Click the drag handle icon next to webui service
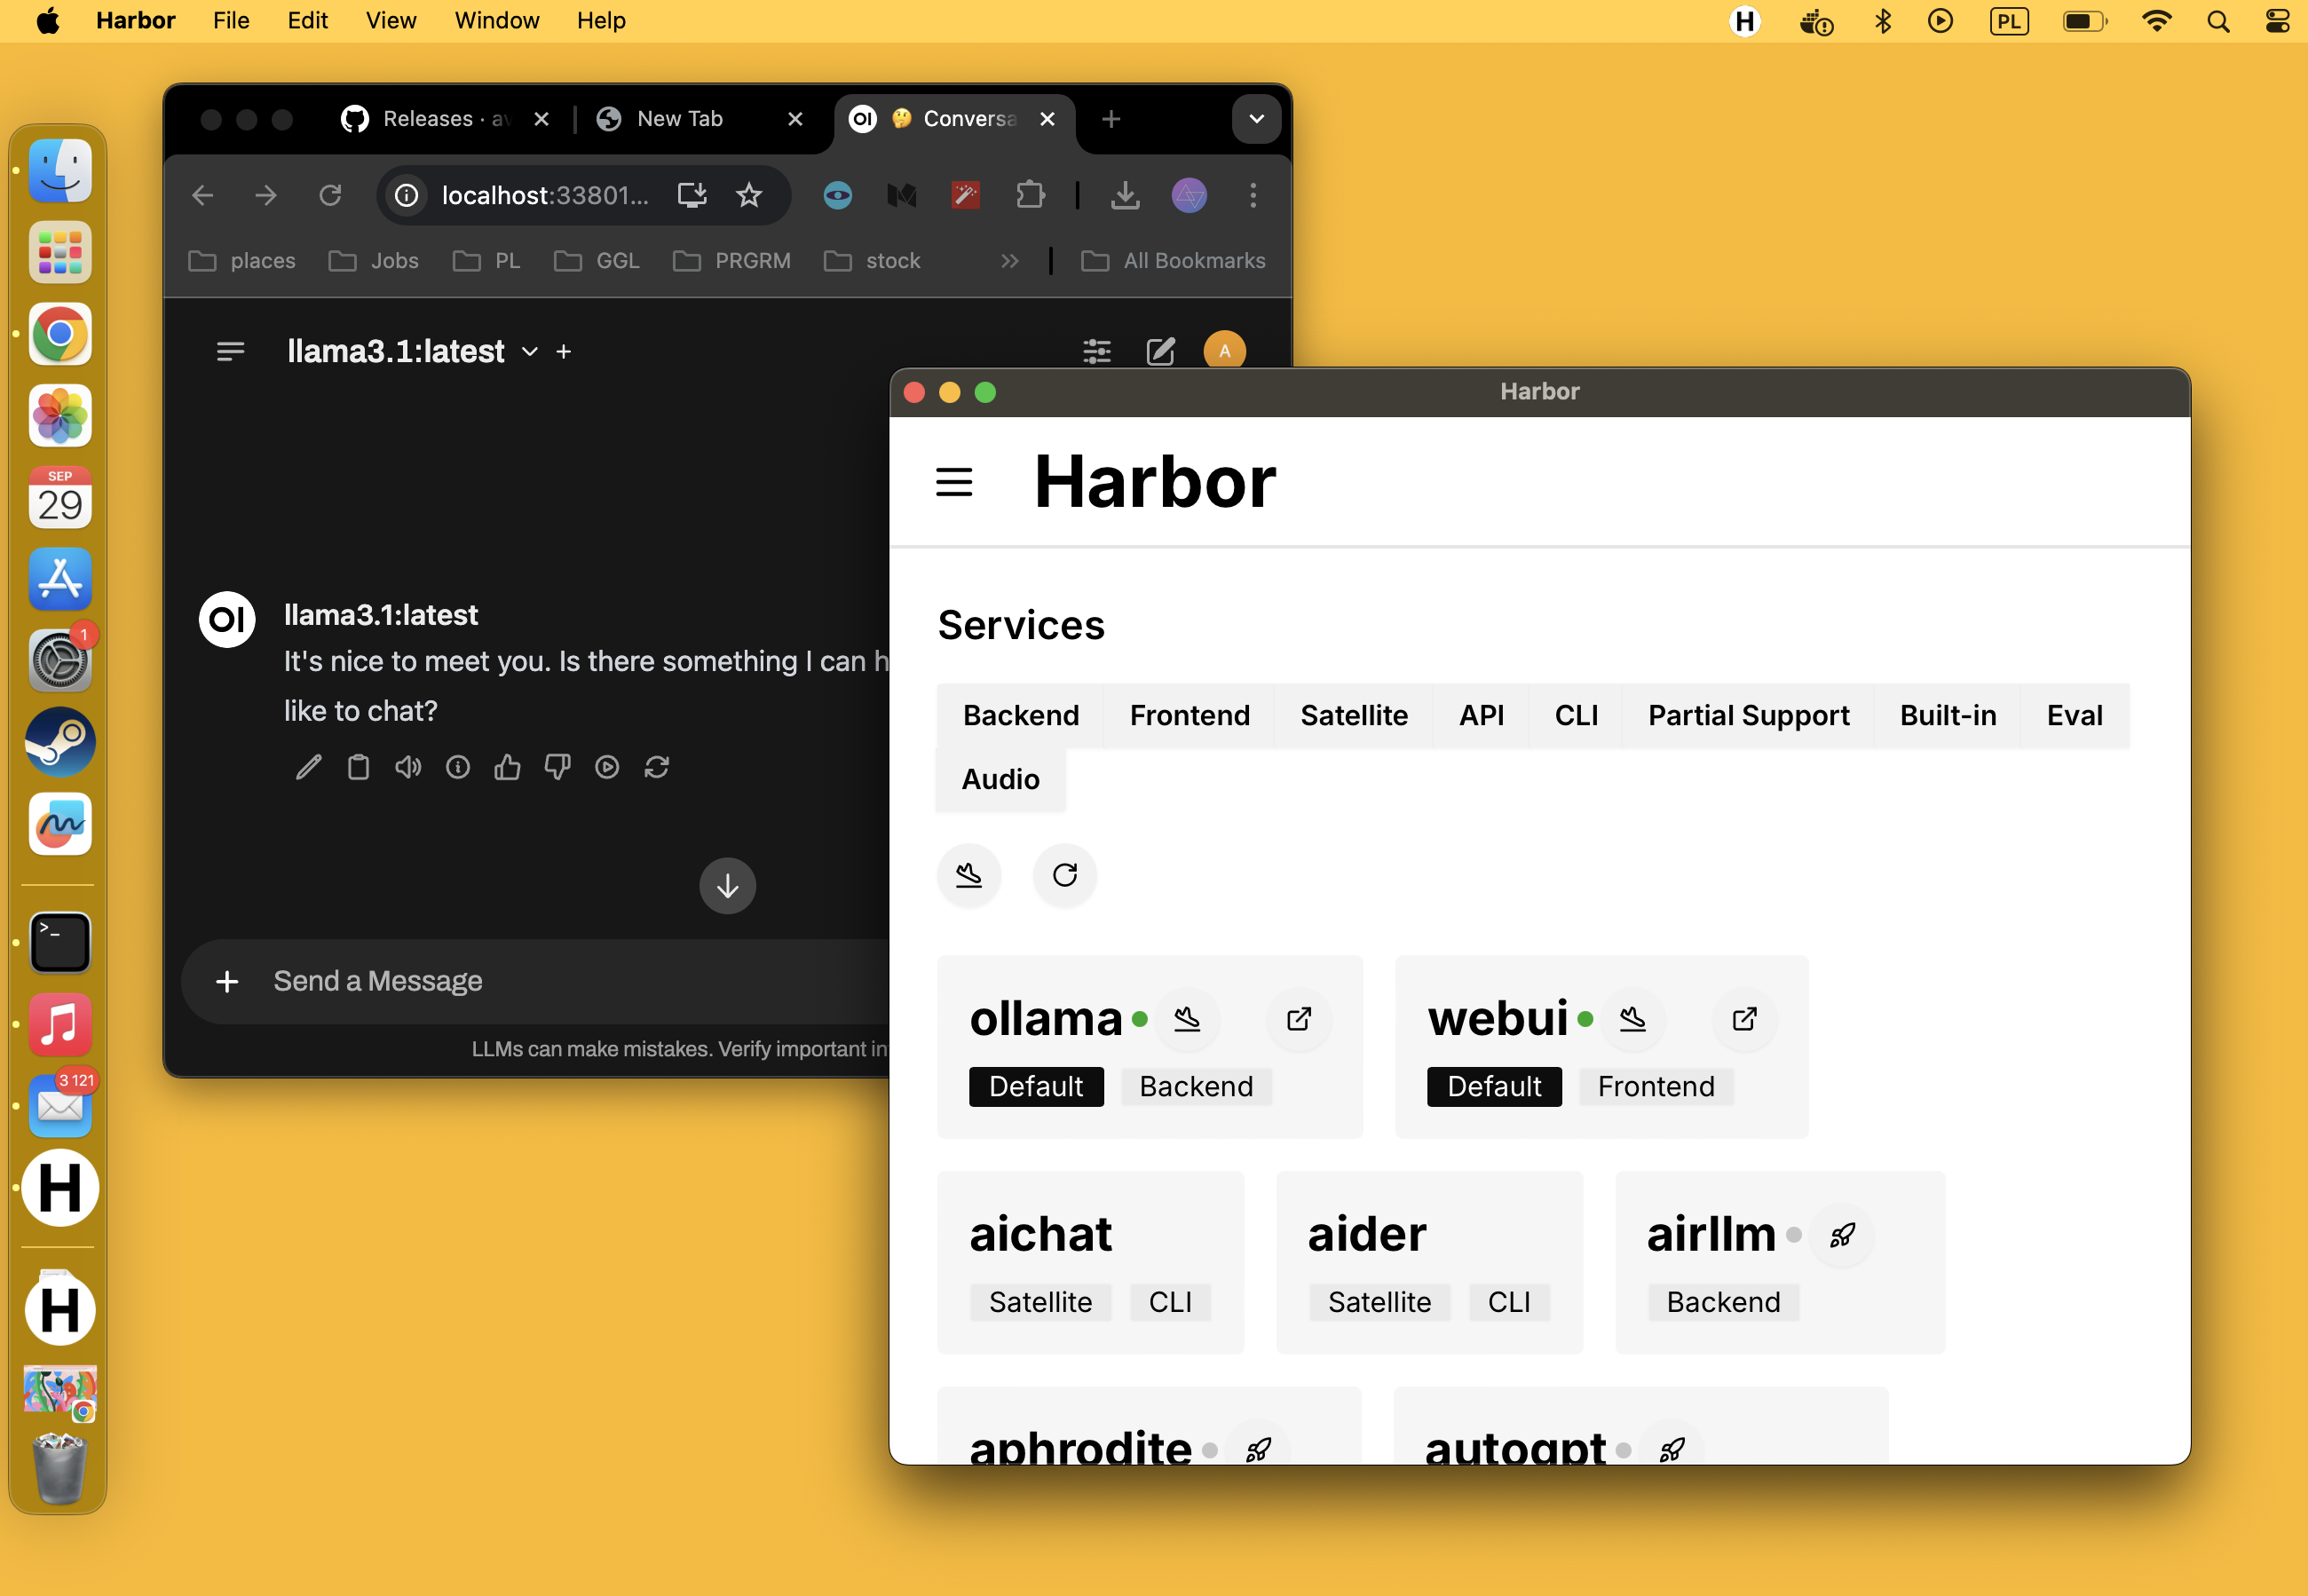This screenshot has height=1596, width=2308. coord(1632,1019)
